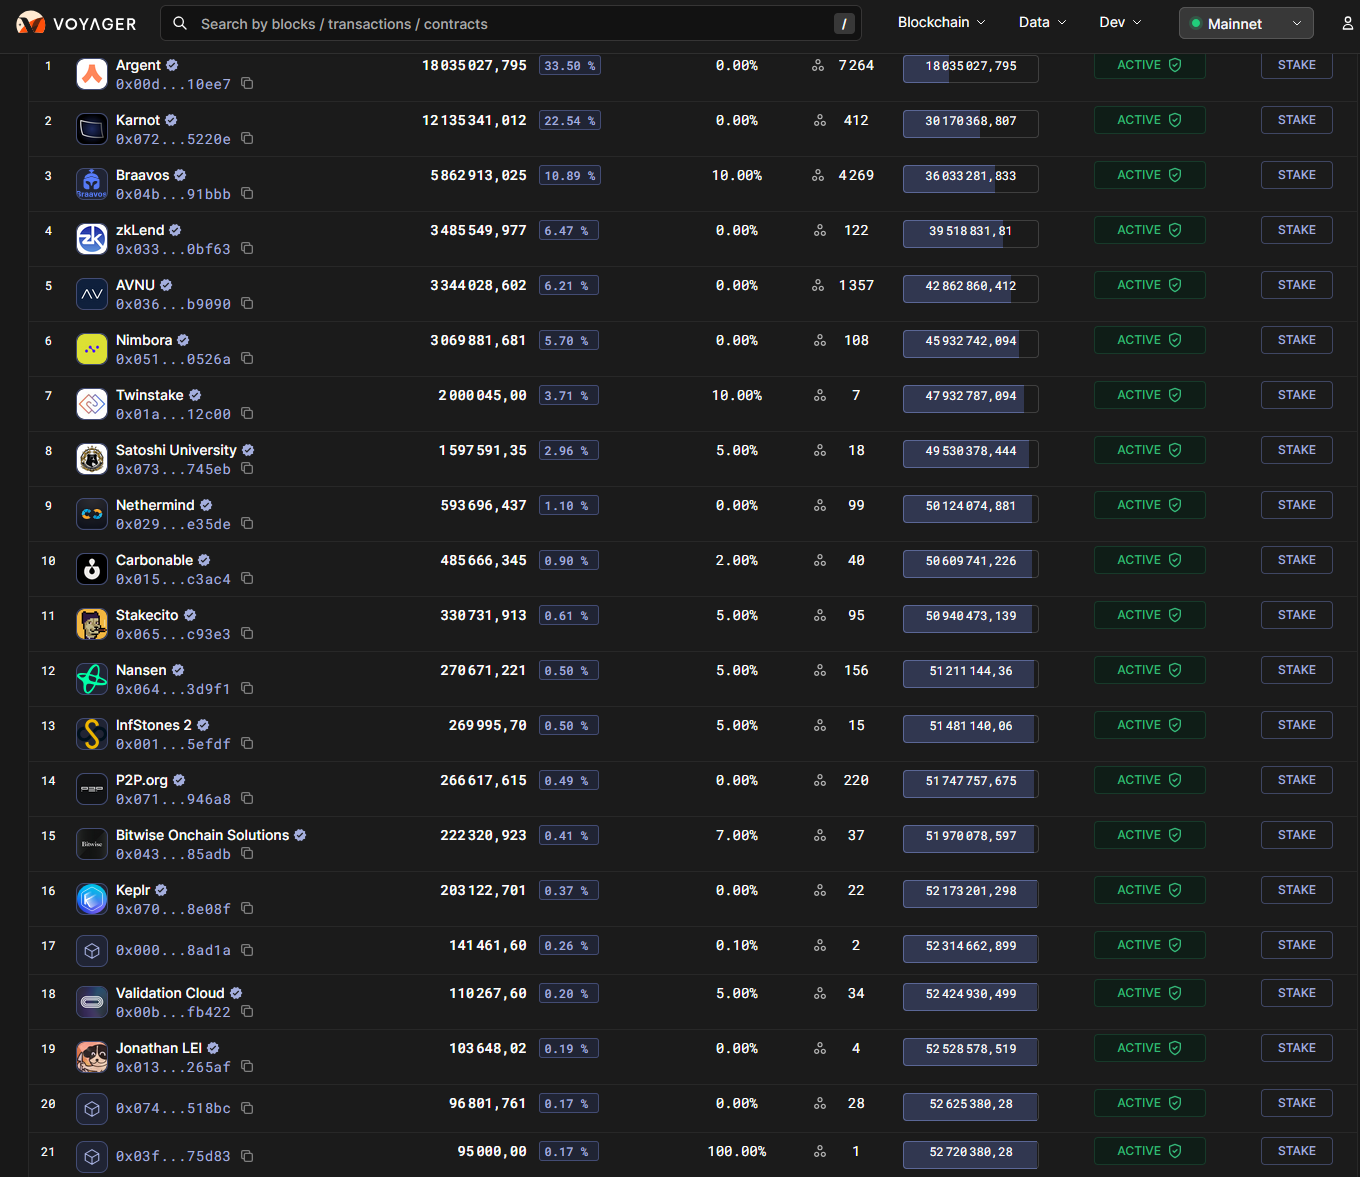Click the P2P.org validator logo

coord(92,789)
